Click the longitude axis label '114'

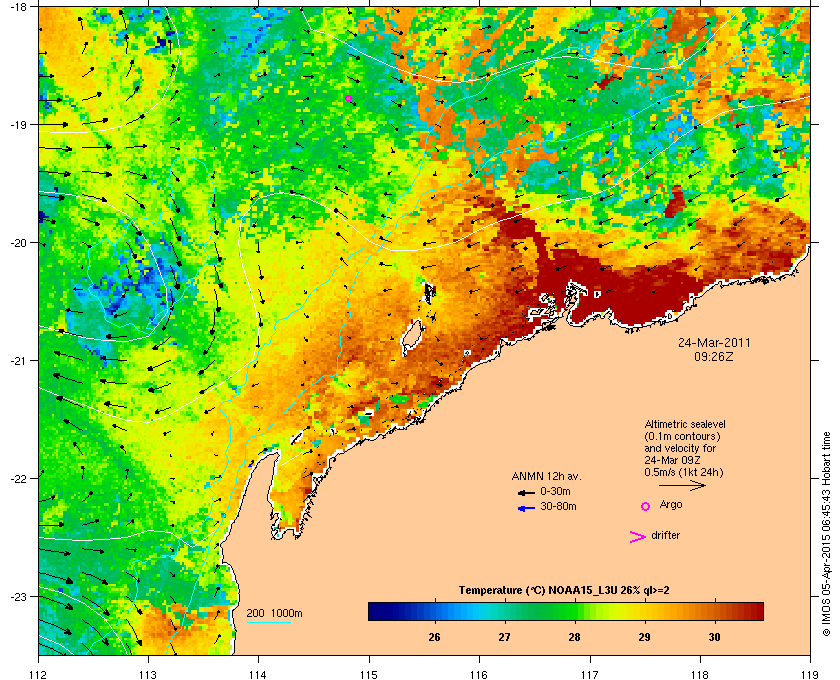pos(258,674)
